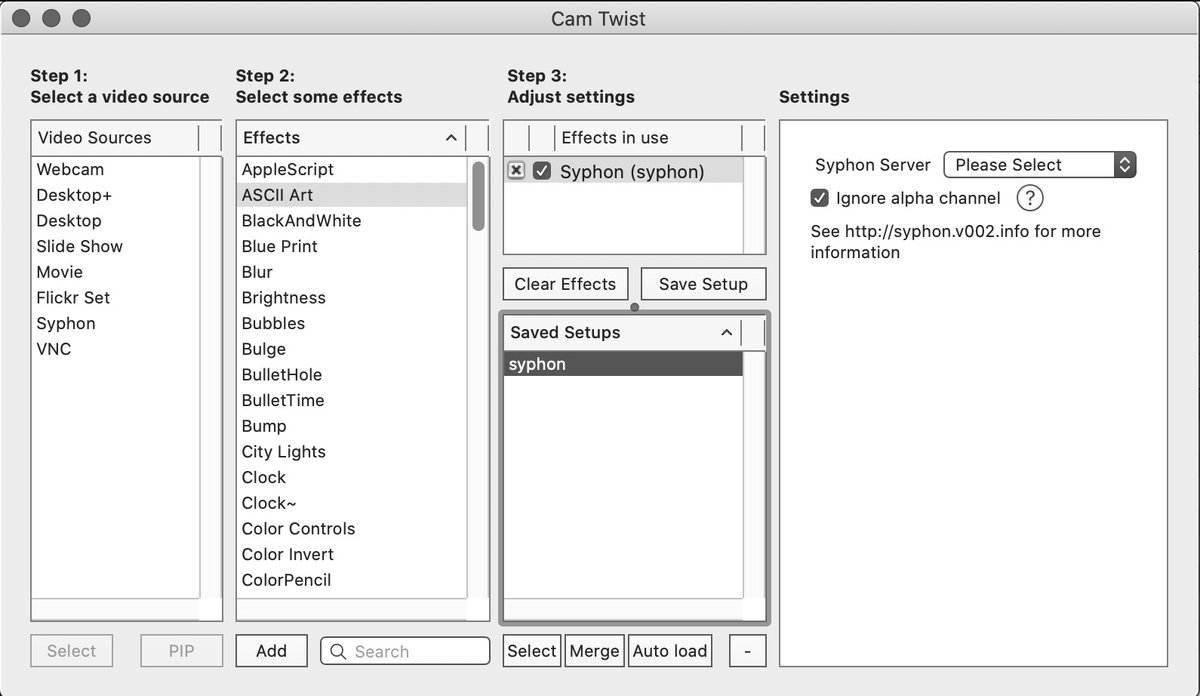The image size is (1200, 696).
Task: Click the Effects in use column header
Action: pos(648,138)
